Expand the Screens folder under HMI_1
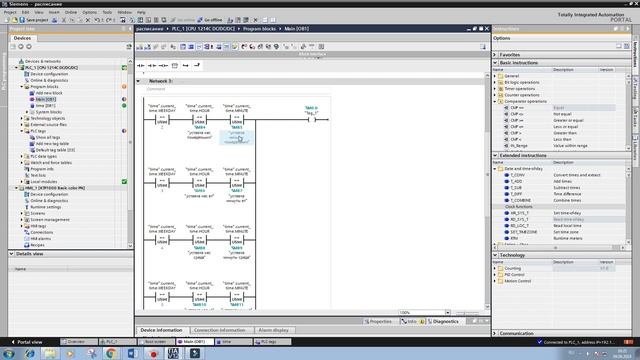The image size is (640, 360). coord(22,213)
